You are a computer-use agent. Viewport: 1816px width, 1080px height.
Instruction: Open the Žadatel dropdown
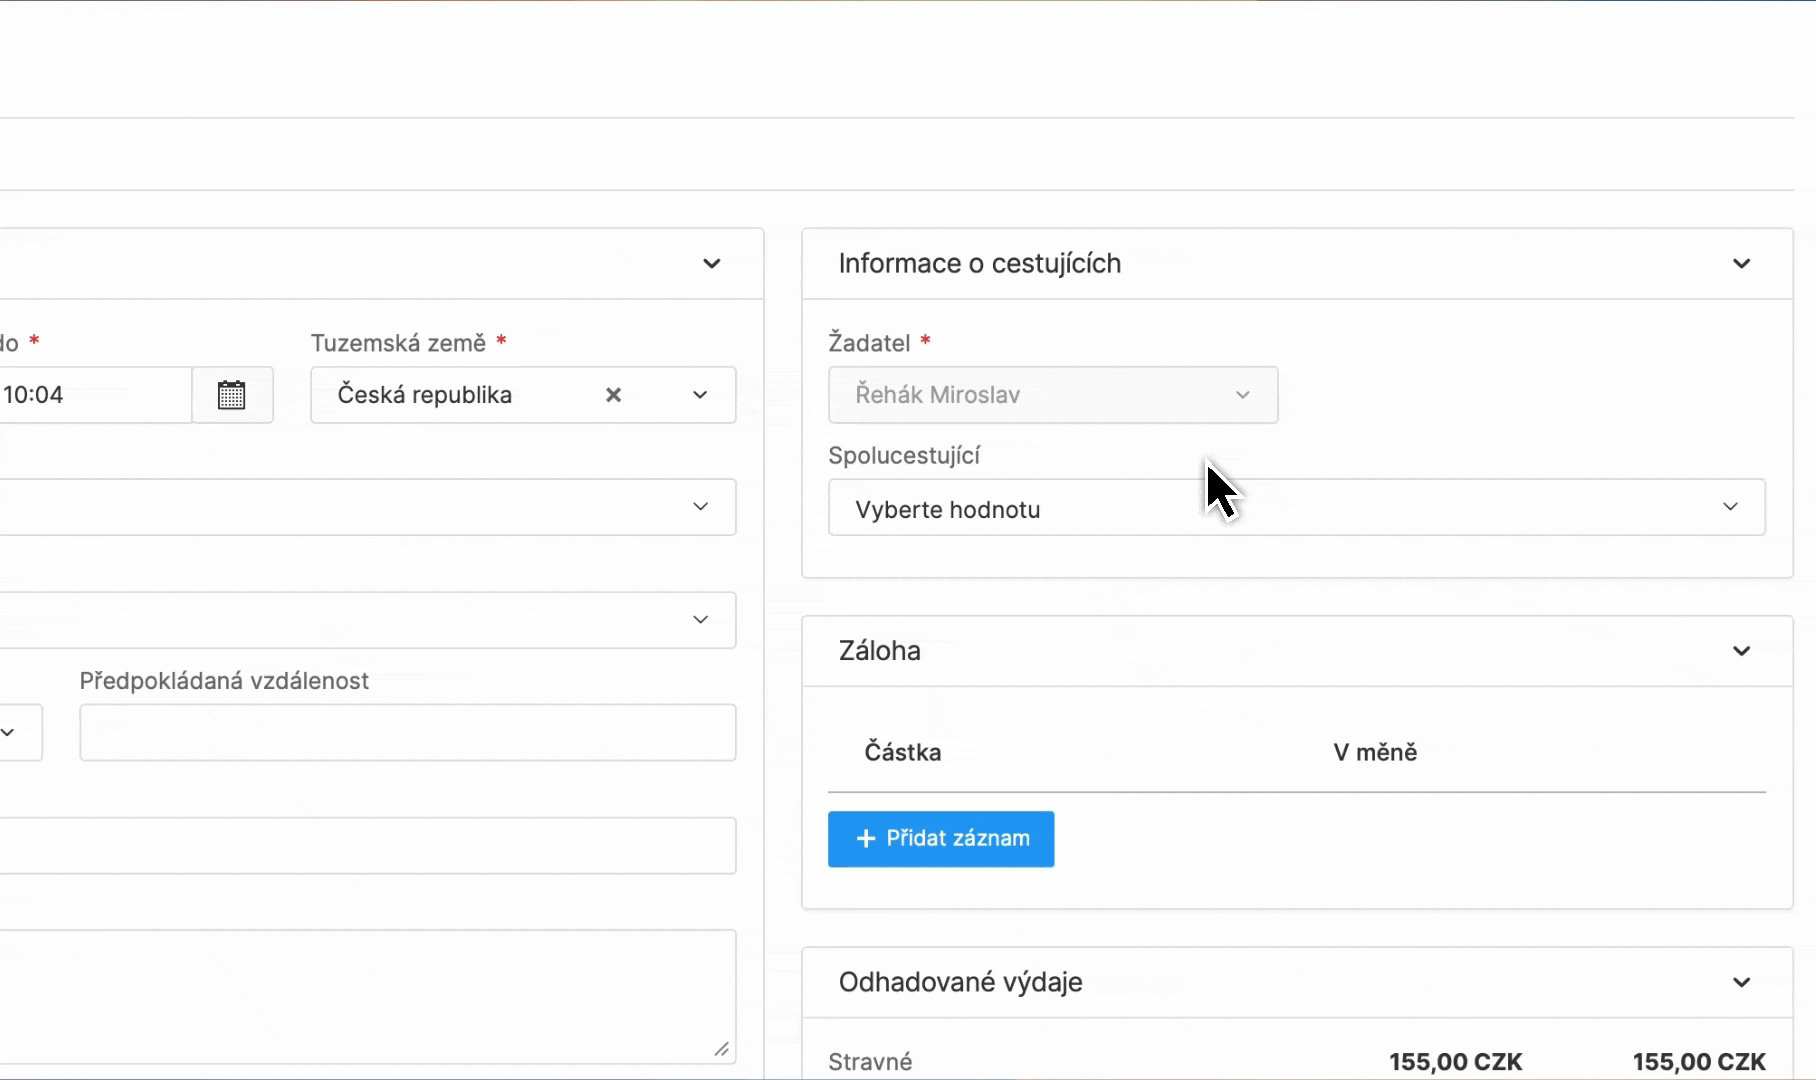pyautogui.click(x=1242, y=395)
